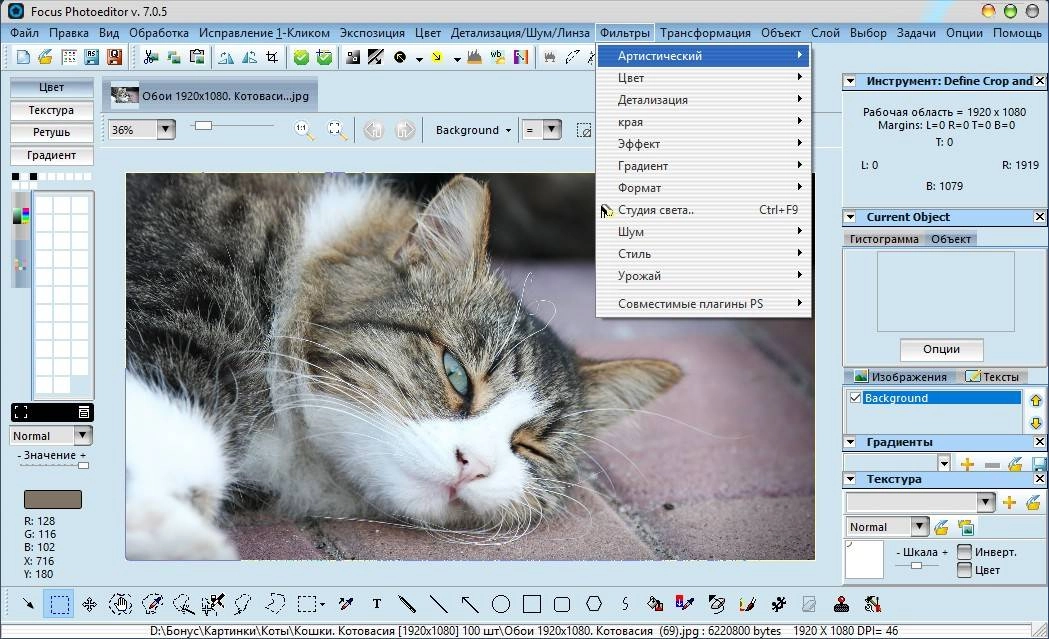1049x639 pixels.
Task: Click the gray-brown current color swatch
Action: coord(53,499)
